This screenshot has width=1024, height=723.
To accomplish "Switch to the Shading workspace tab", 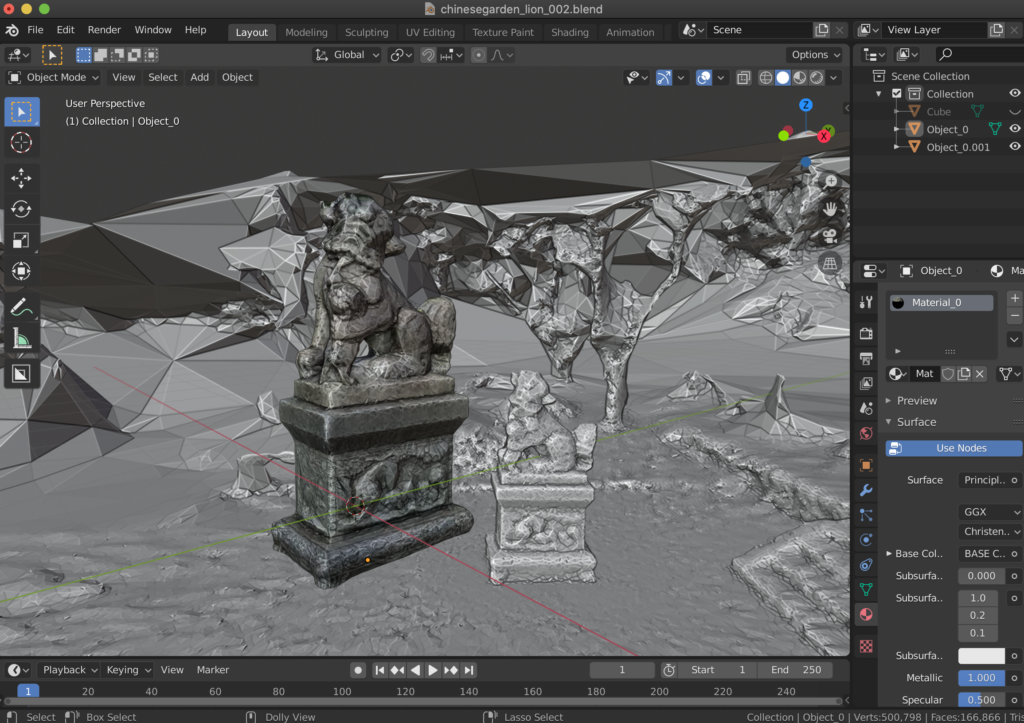I will [x=569, y=31].
